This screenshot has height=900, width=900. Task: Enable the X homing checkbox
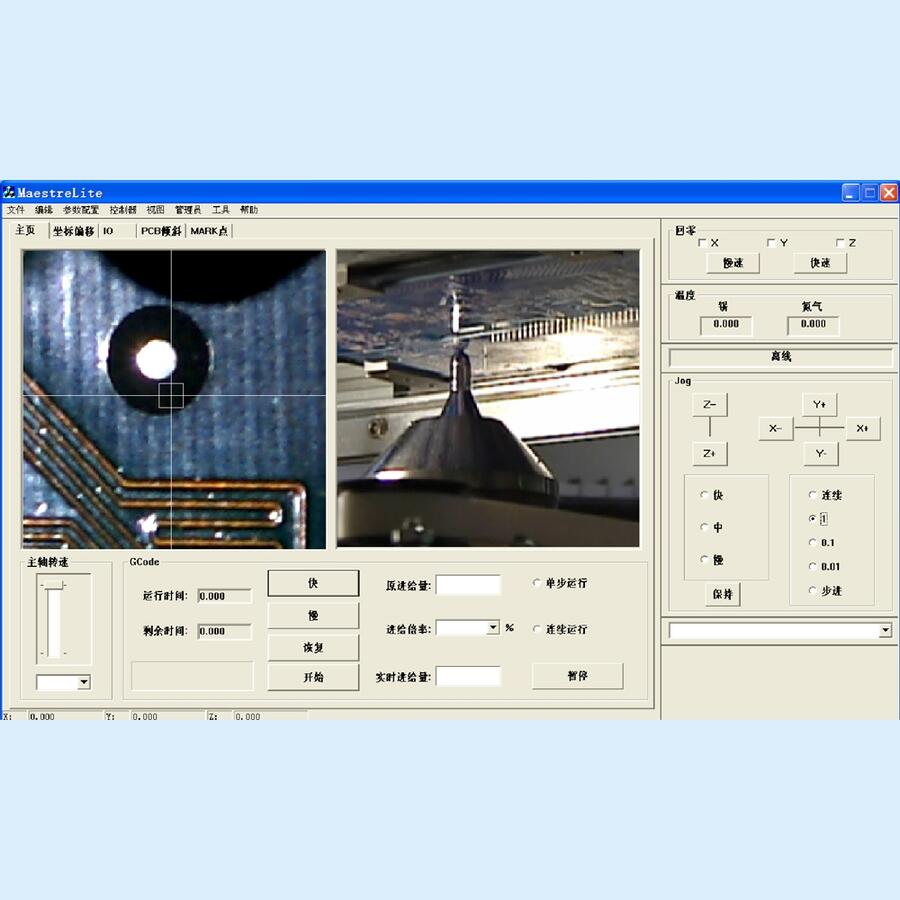[703, 243]
